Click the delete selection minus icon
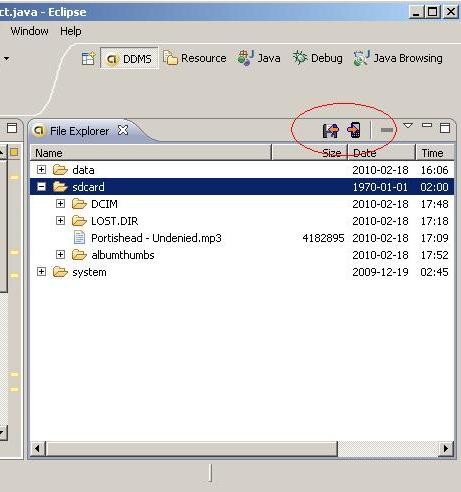 point(387,130)
